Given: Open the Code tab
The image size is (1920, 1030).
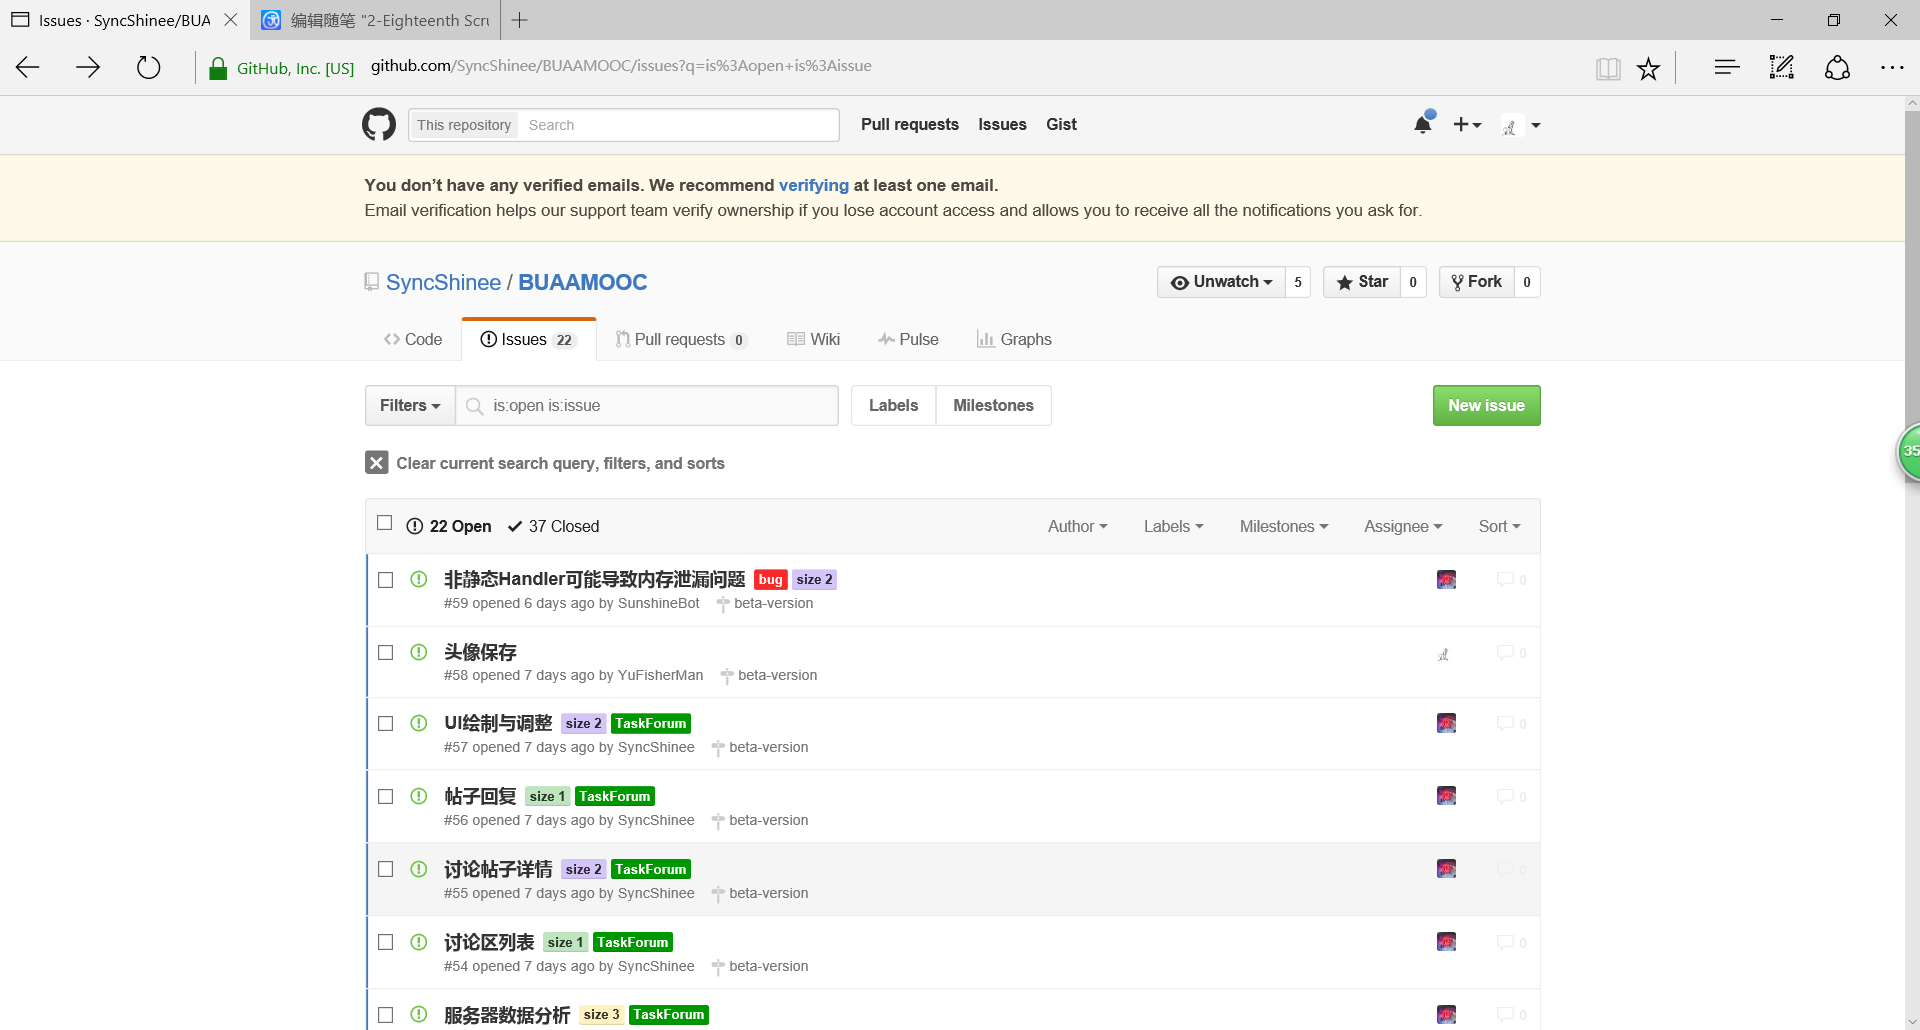Looking at the screenshot, I should coord(413,340).
